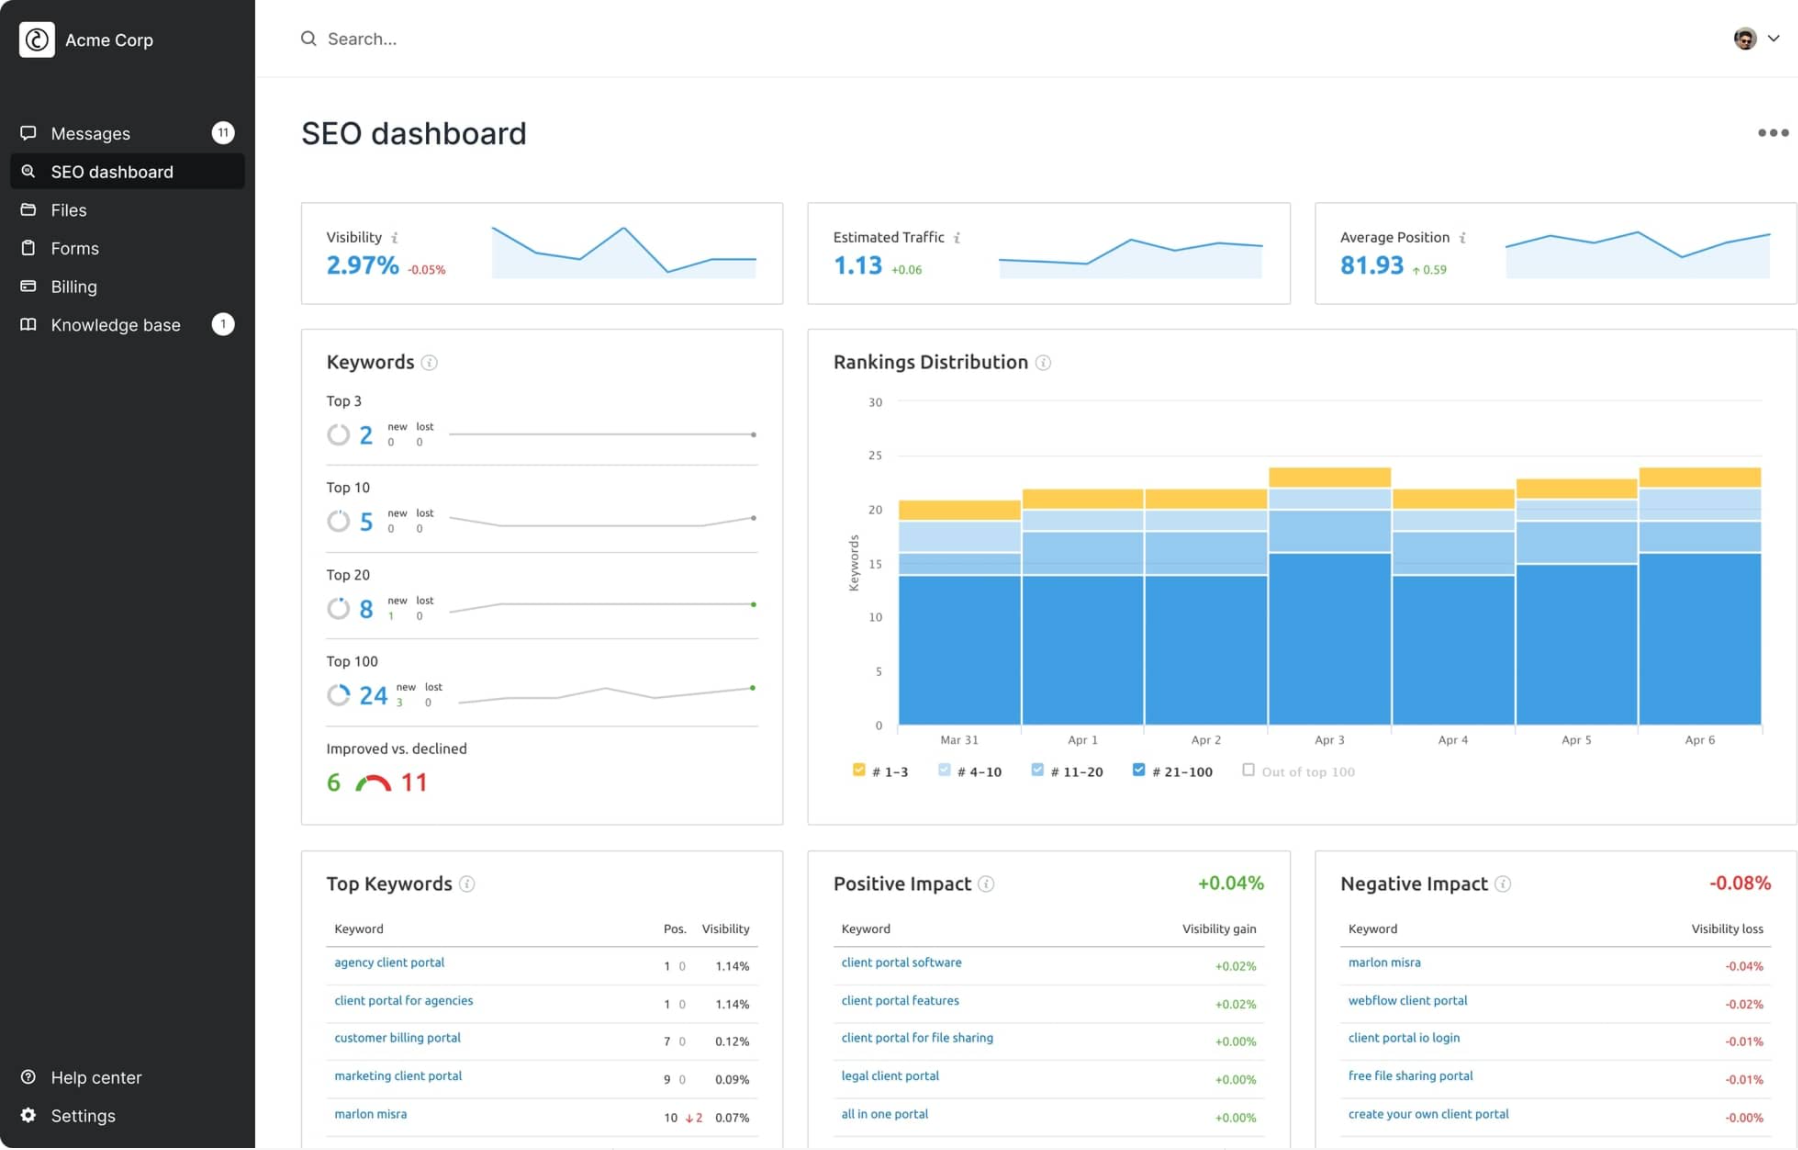This screenshot has height=1150, width=1798.
Task: Click the Rankings Distribution info icon
Action: [x=1043, y=363]
